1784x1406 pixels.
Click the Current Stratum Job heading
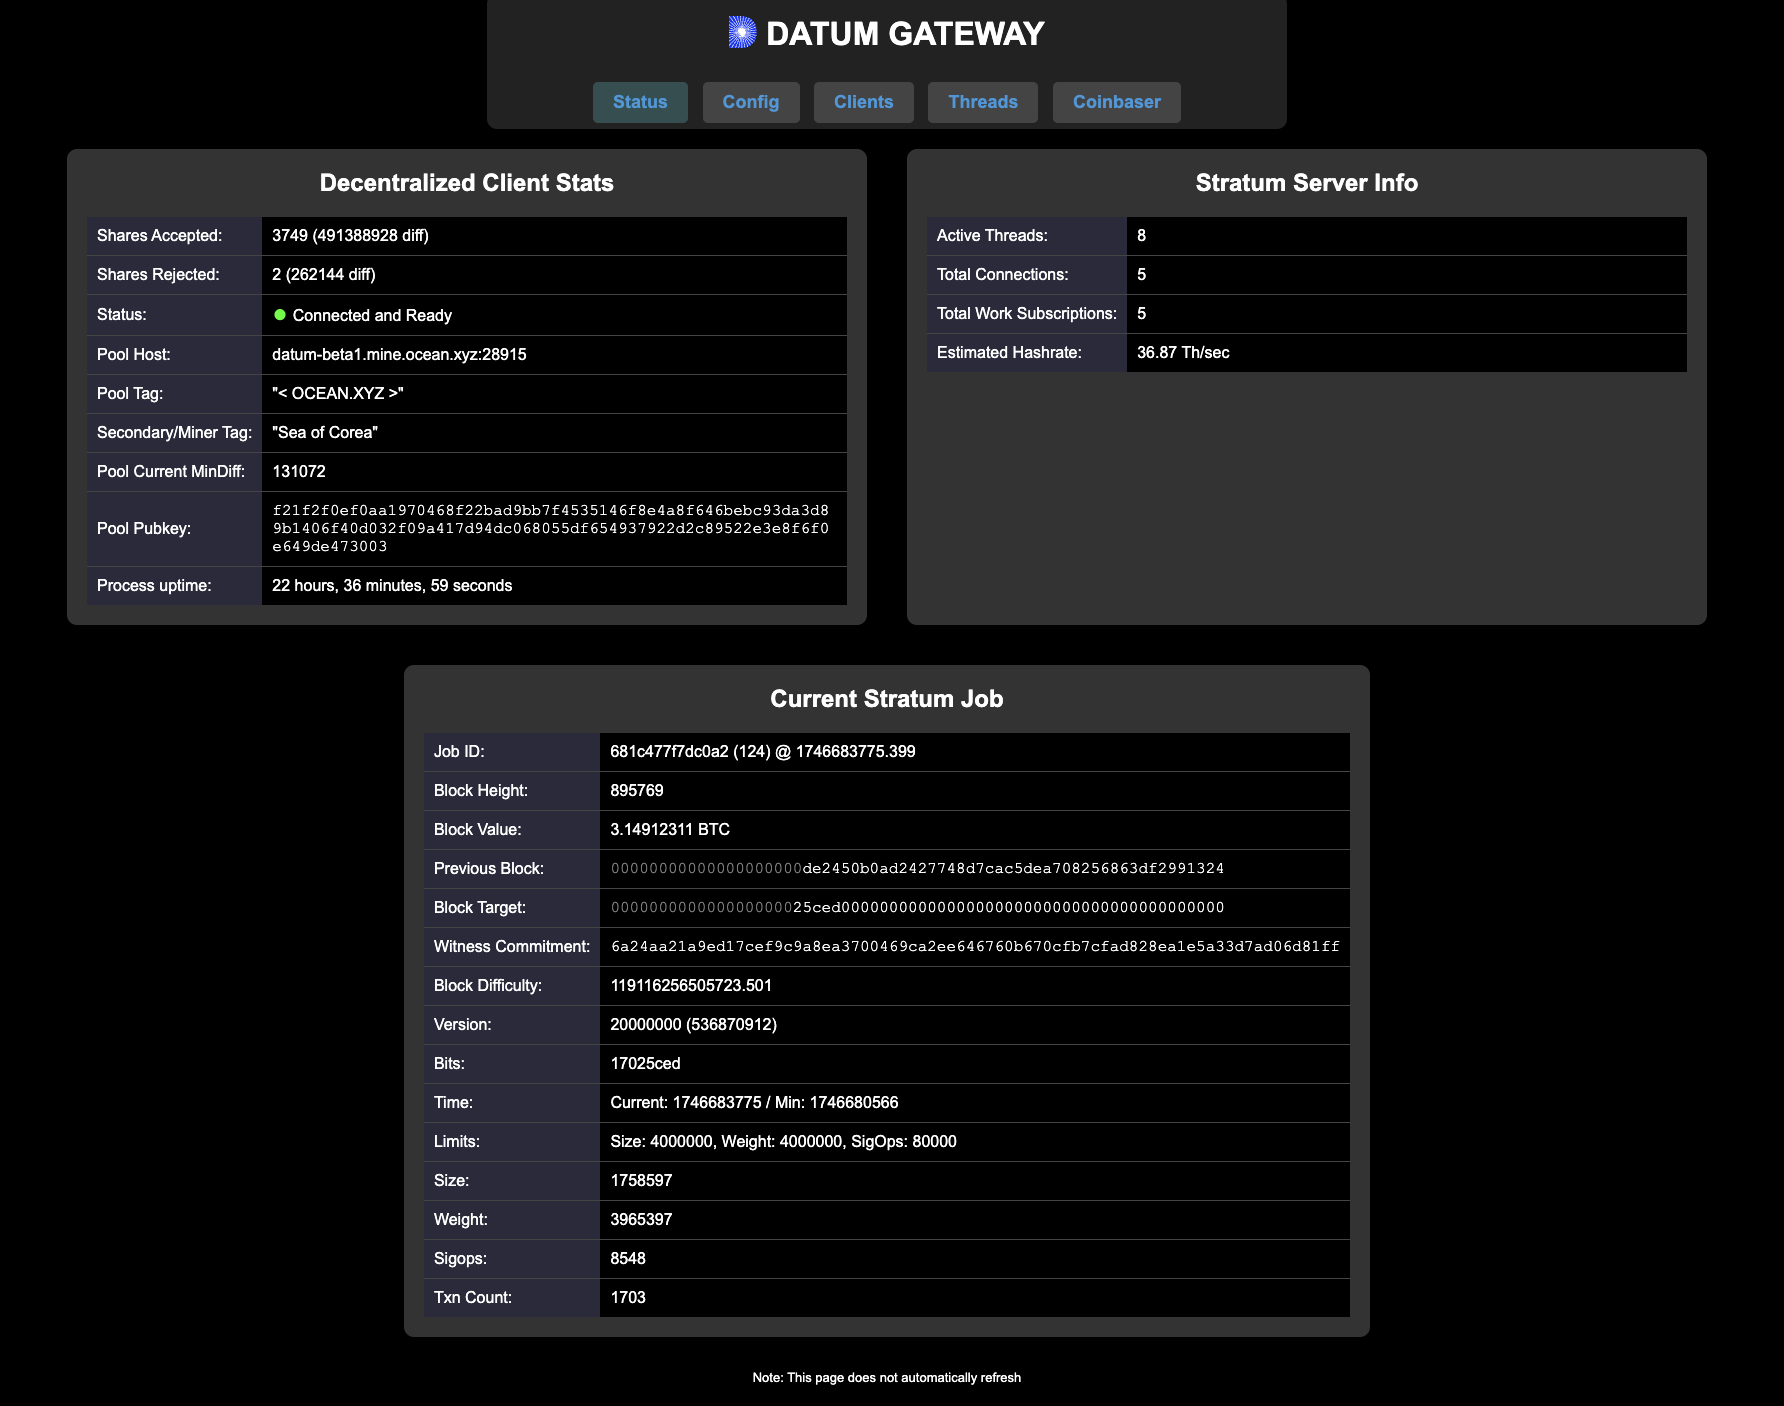[887, 699]
